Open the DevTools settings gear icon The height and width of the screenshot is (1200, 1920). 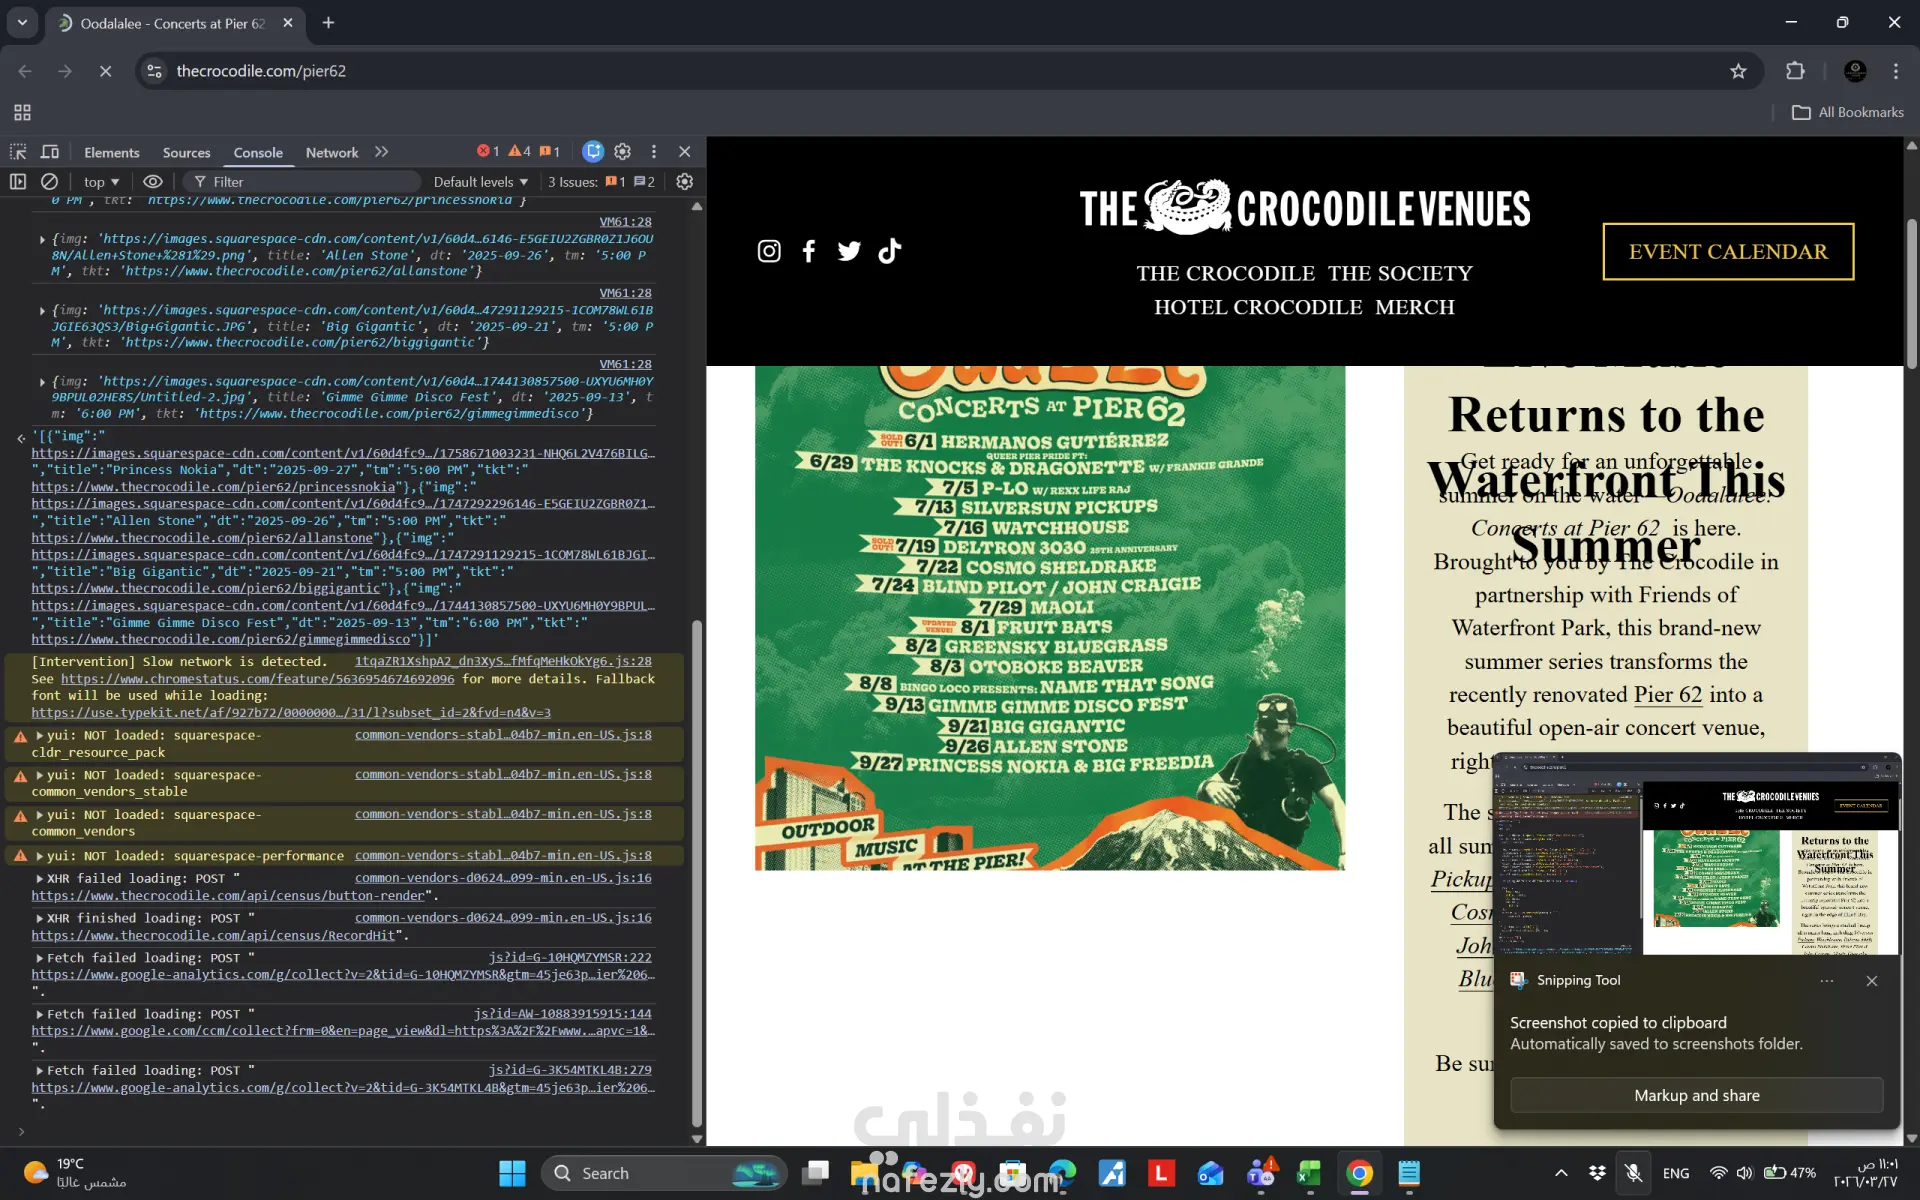point(622,152)
